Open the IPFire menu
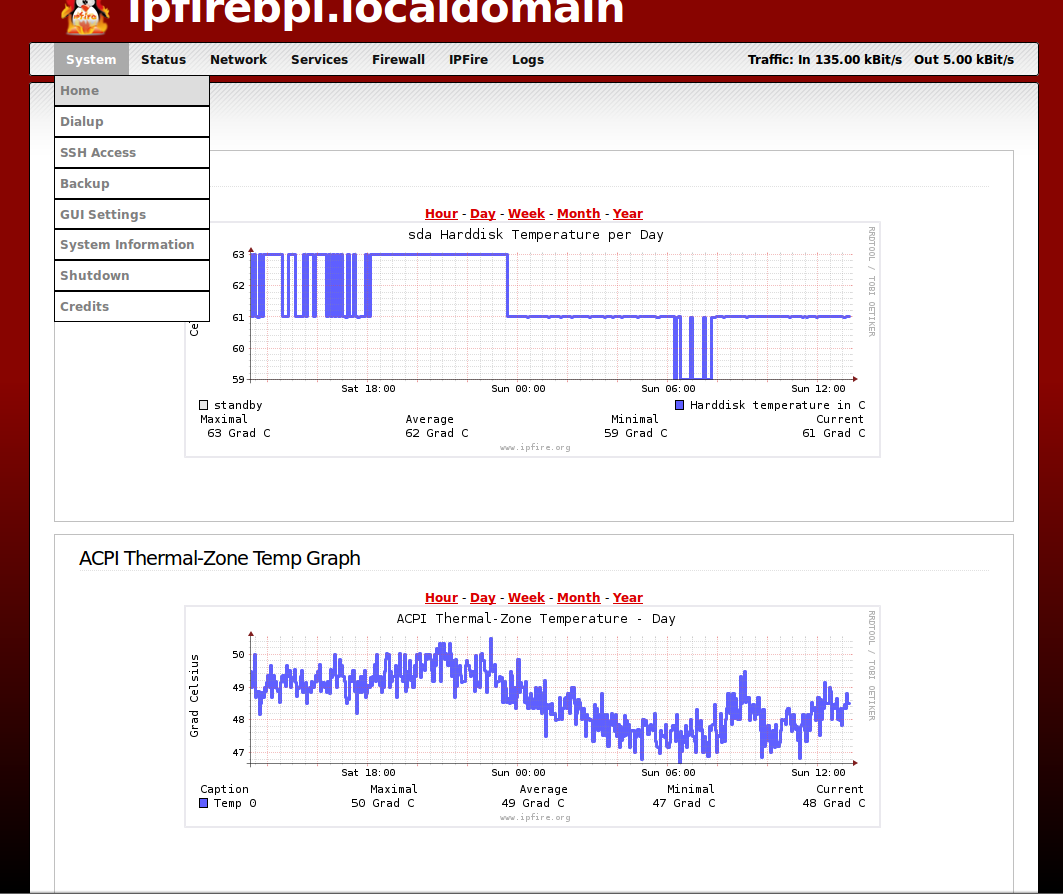This screenshot has width=1063, height=894. [468, 60]
